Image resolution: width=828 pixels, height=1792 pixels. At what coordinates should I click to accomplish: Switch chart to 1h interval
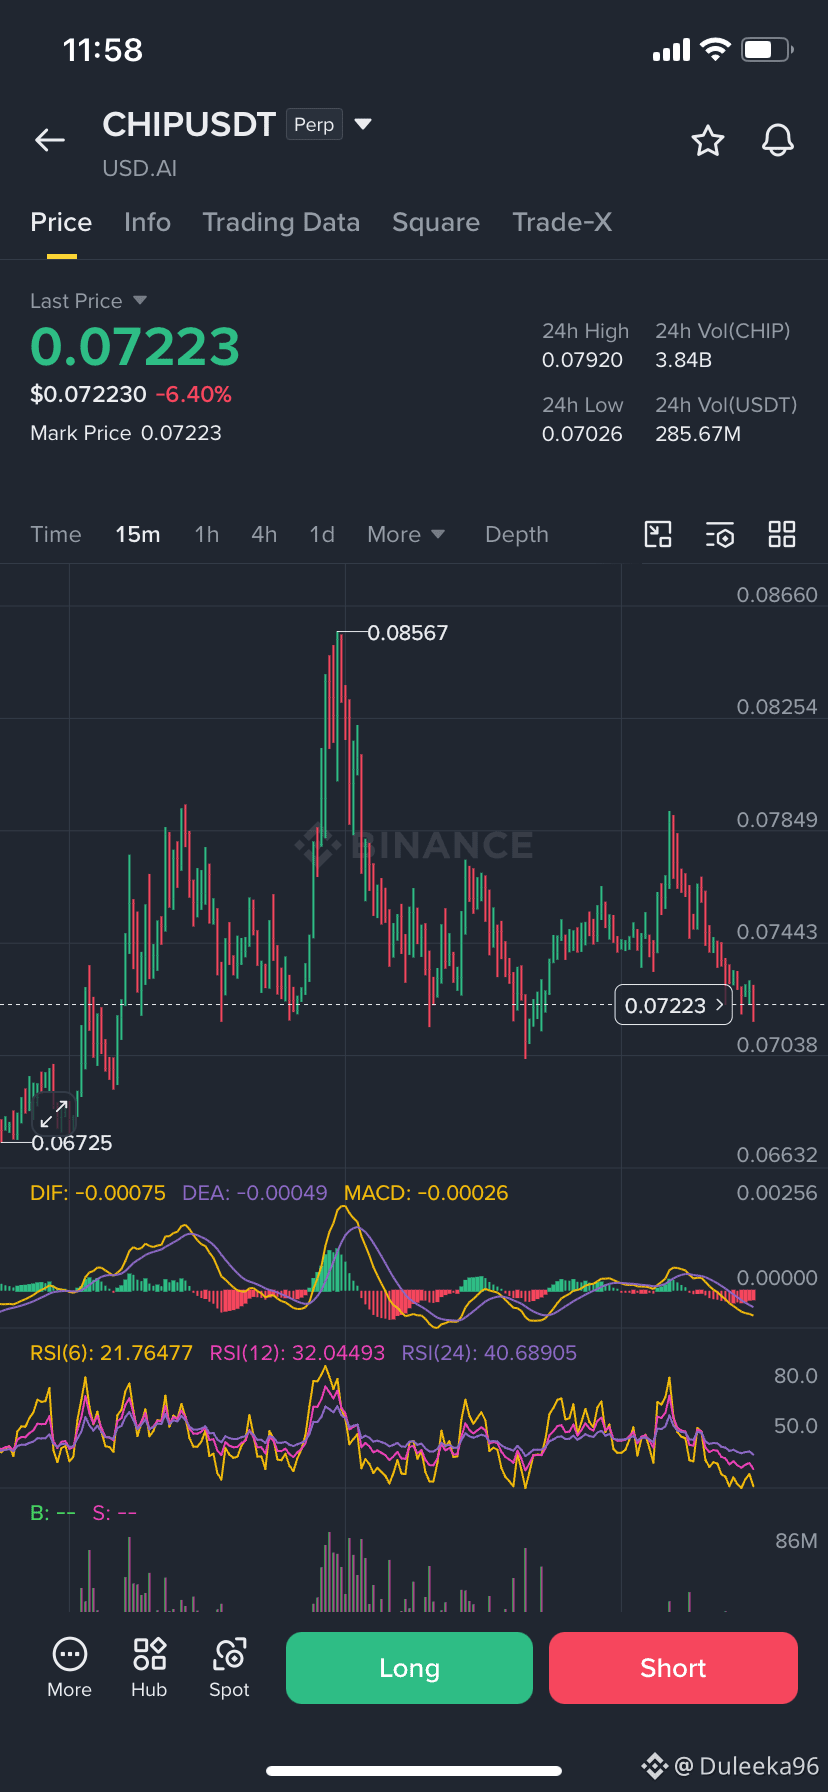point(207,535)
